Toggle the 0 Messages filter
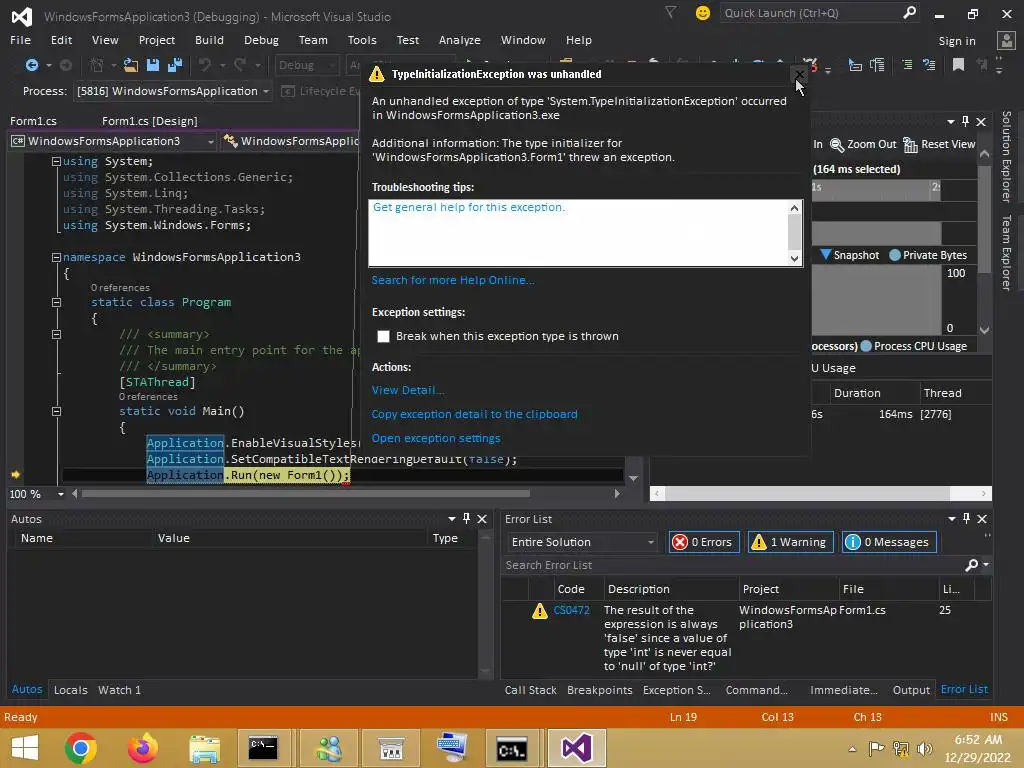This screenshot has height=768, width=1024. coord(889,542)
